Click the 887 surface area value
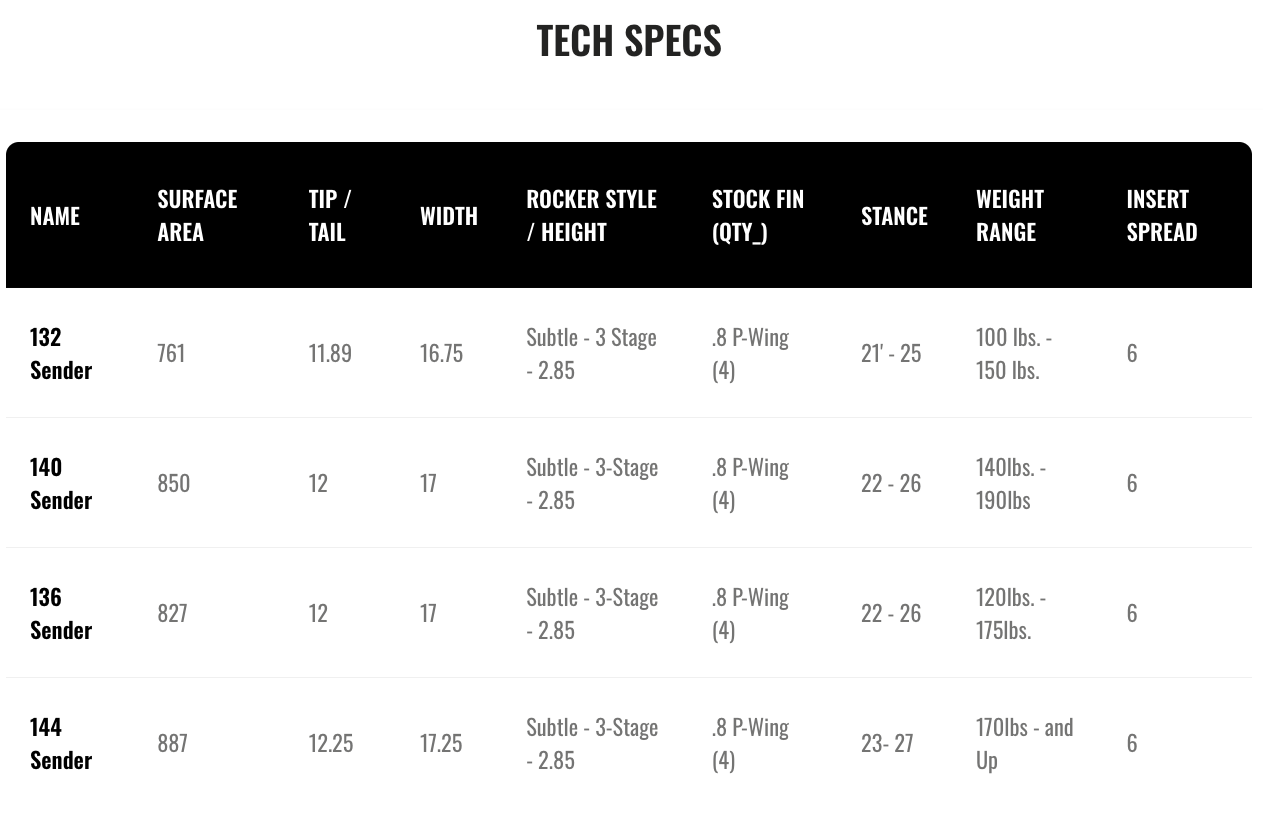Screen dimensions: 1263x824 point(172,743)
